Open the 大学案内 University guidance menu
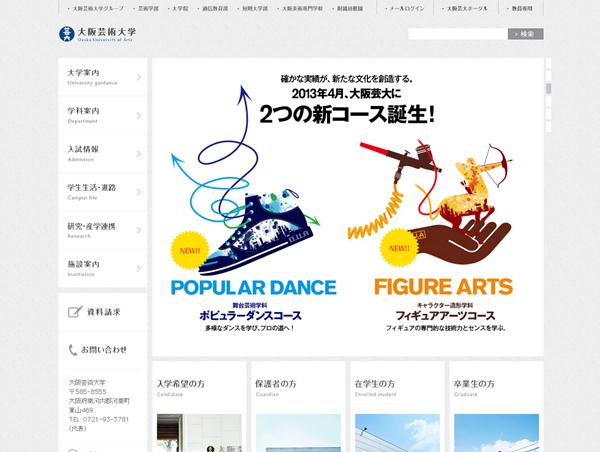 (x=103, y=77)
